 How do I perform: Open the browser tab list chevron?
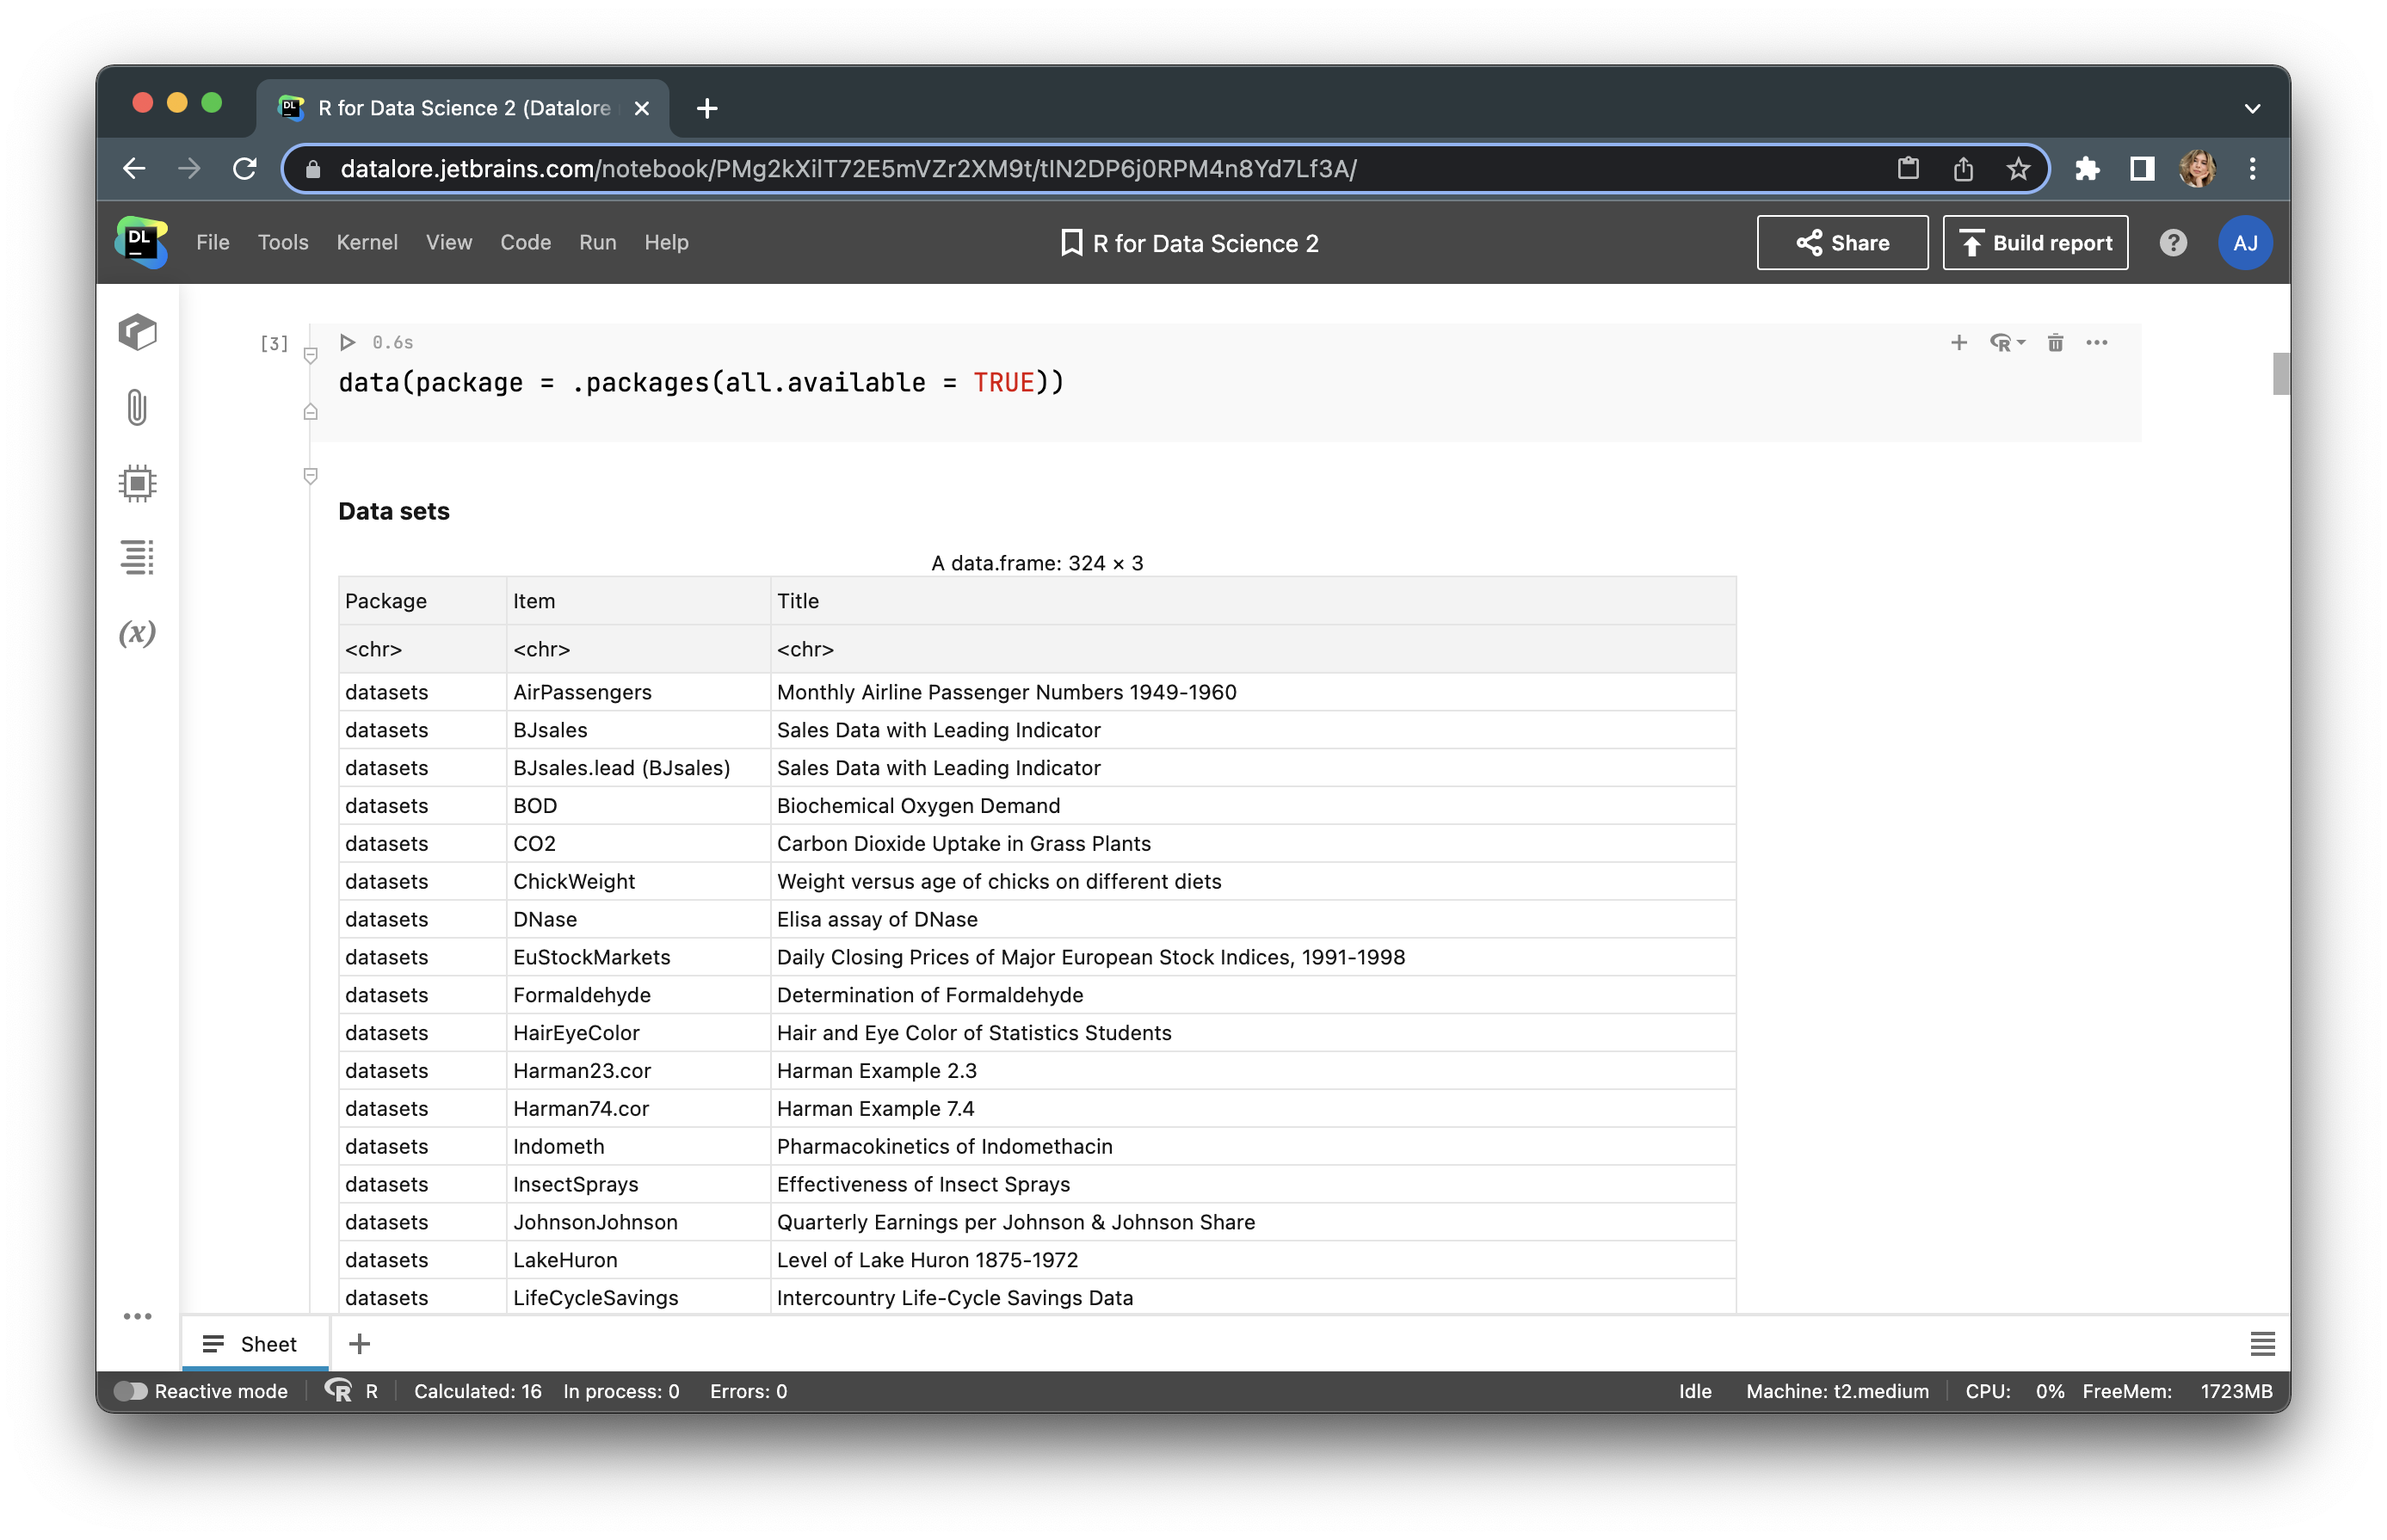point(2251,108)
